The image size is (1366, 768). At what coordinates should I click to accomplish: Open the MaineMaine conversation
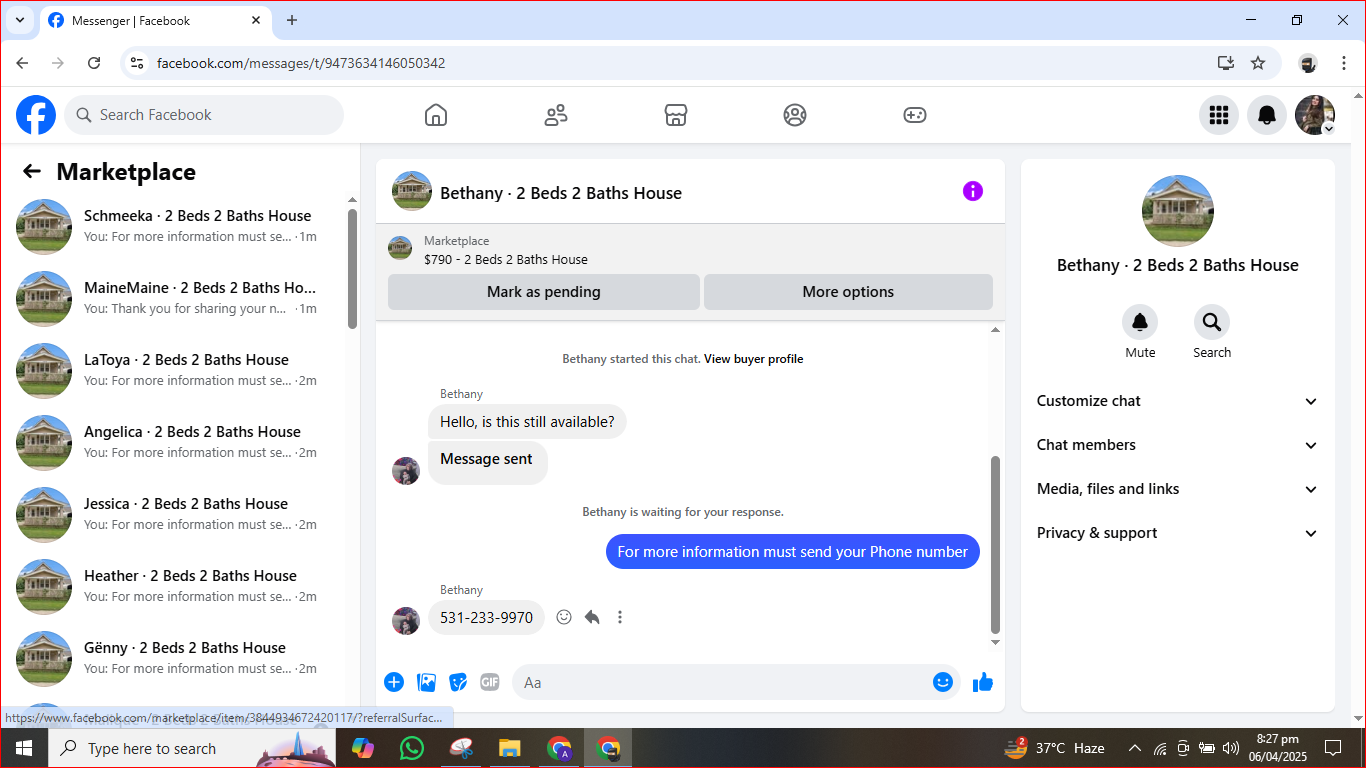coord(174,298)
